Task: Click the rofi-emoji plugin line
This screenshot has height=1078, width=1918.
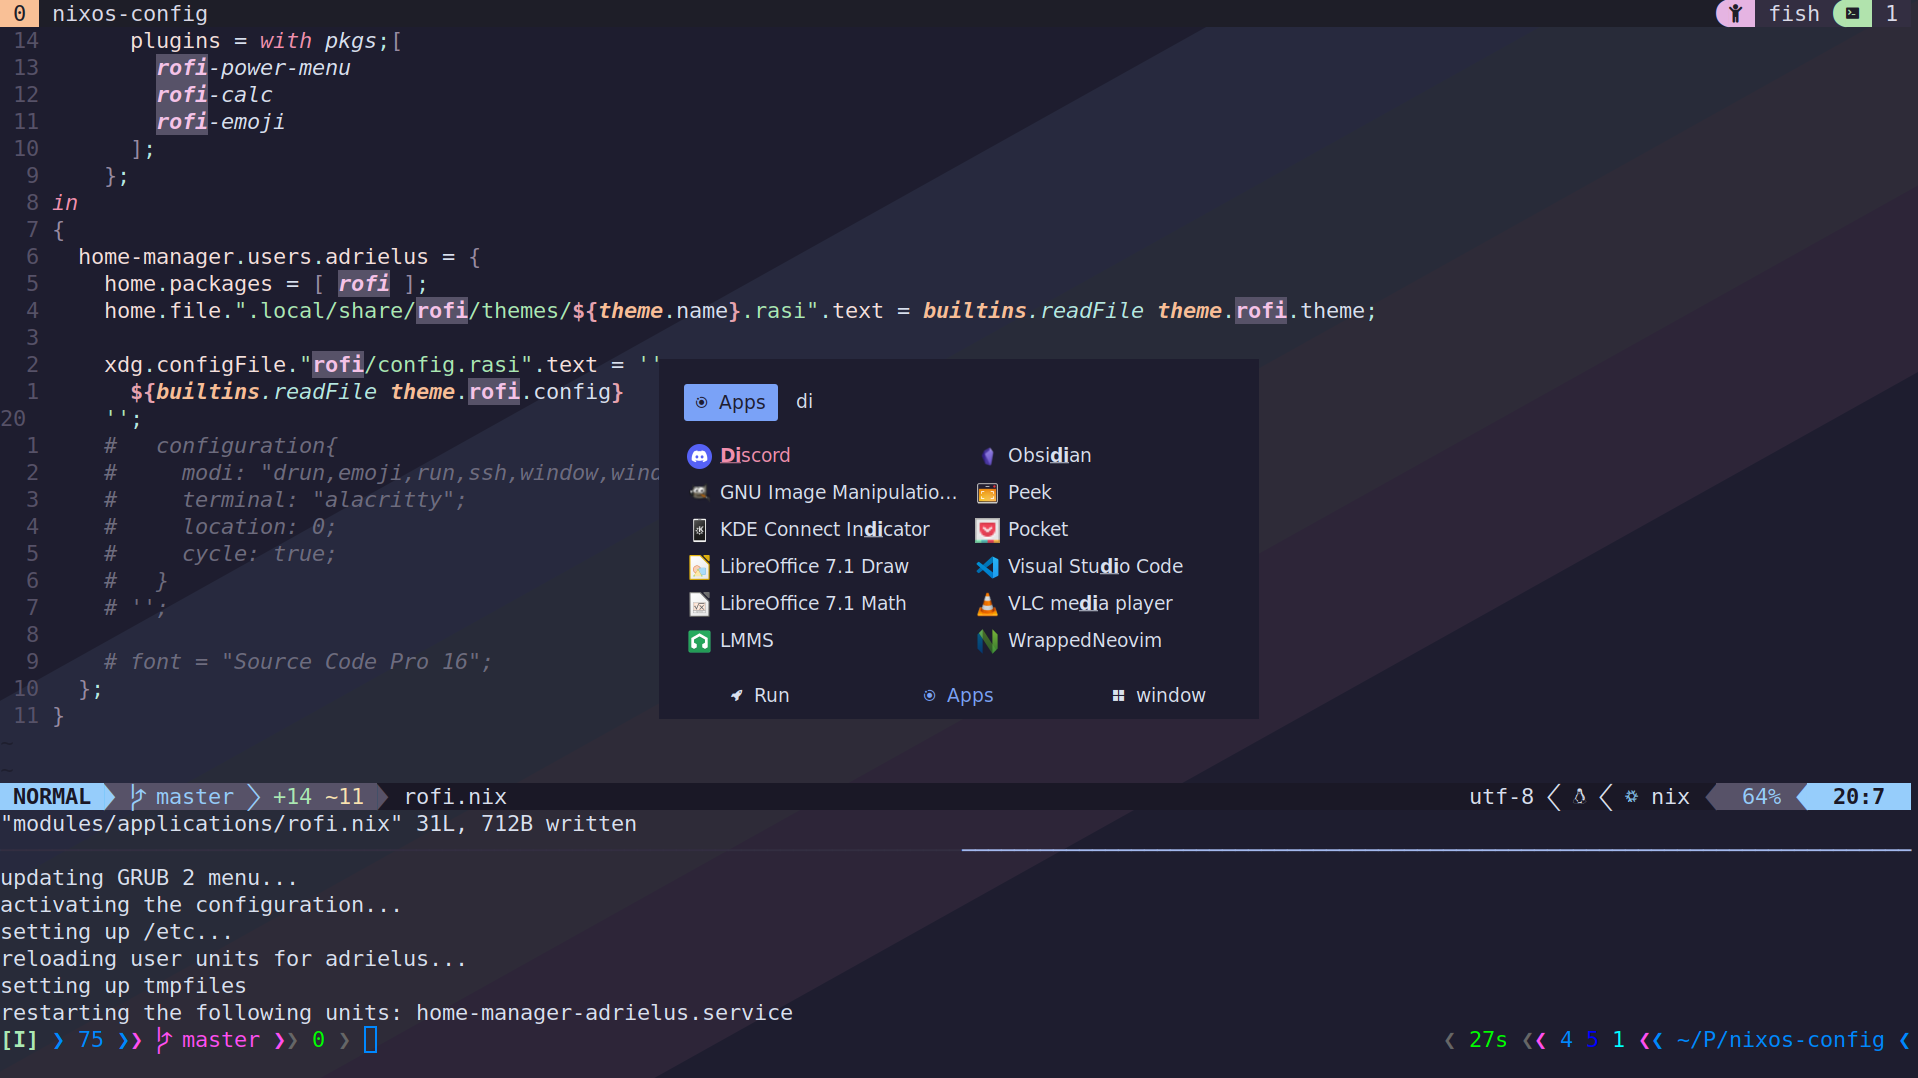Action: point(220,122)
